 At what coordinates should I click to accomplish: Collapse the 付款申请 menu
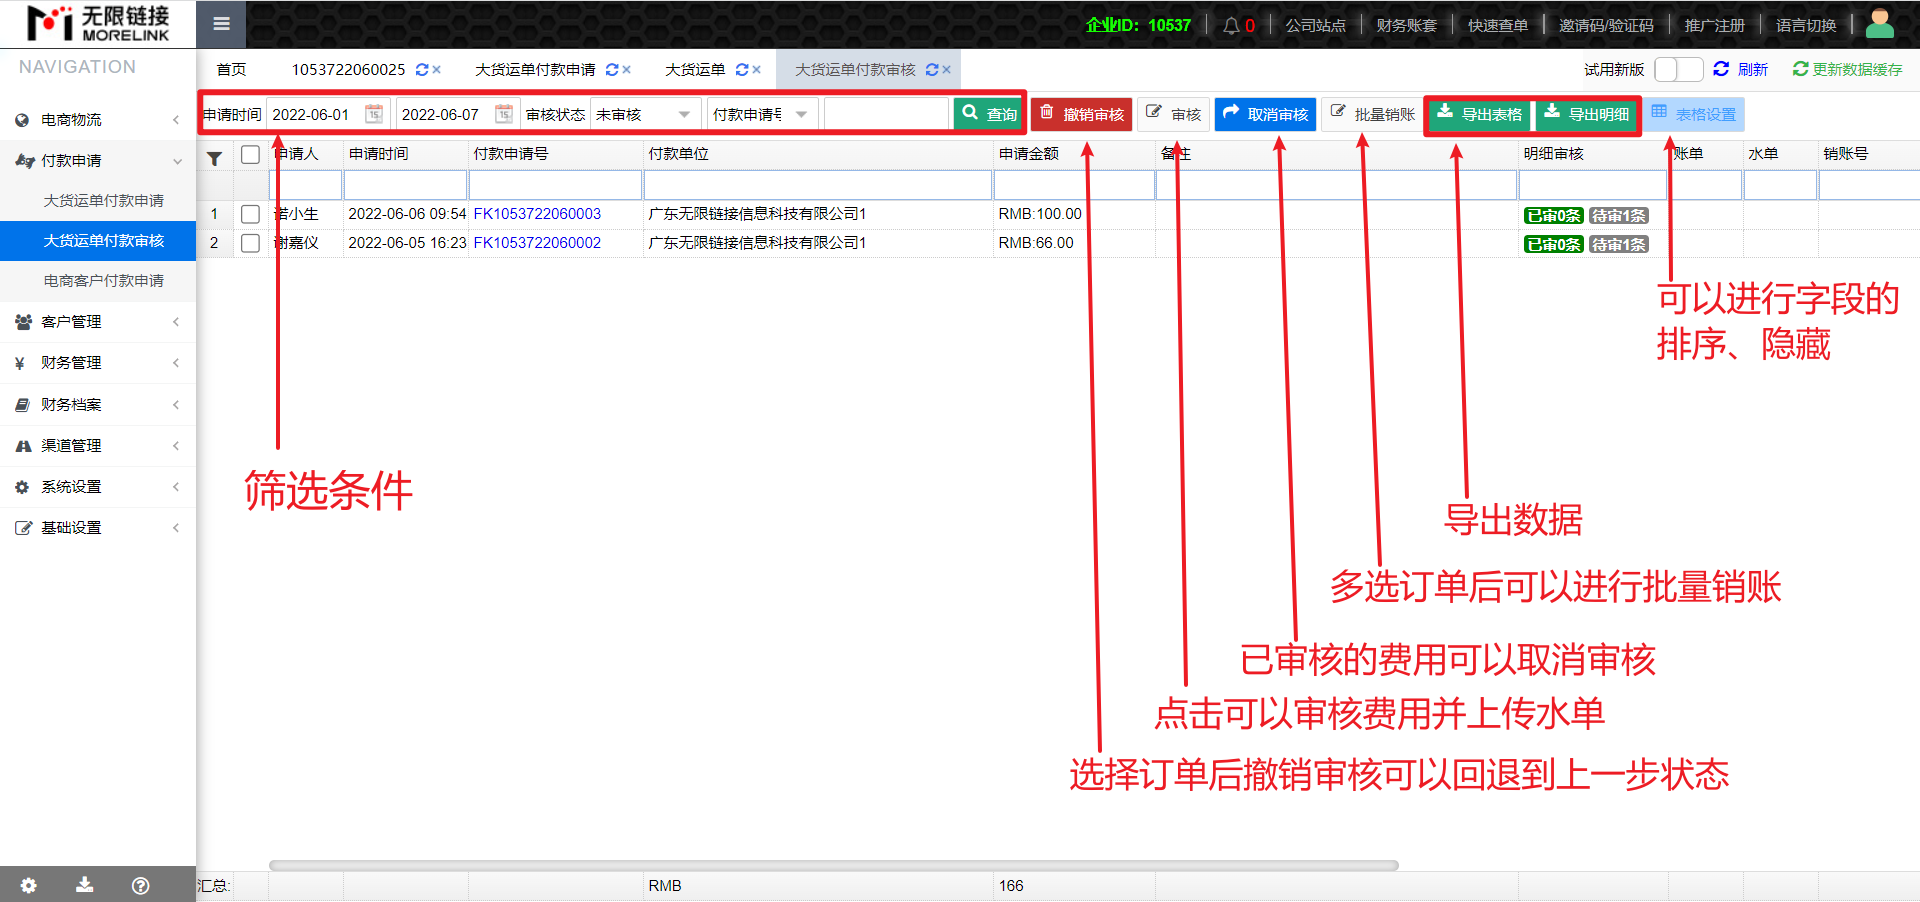pyautogui.click(x=177, y=161)
